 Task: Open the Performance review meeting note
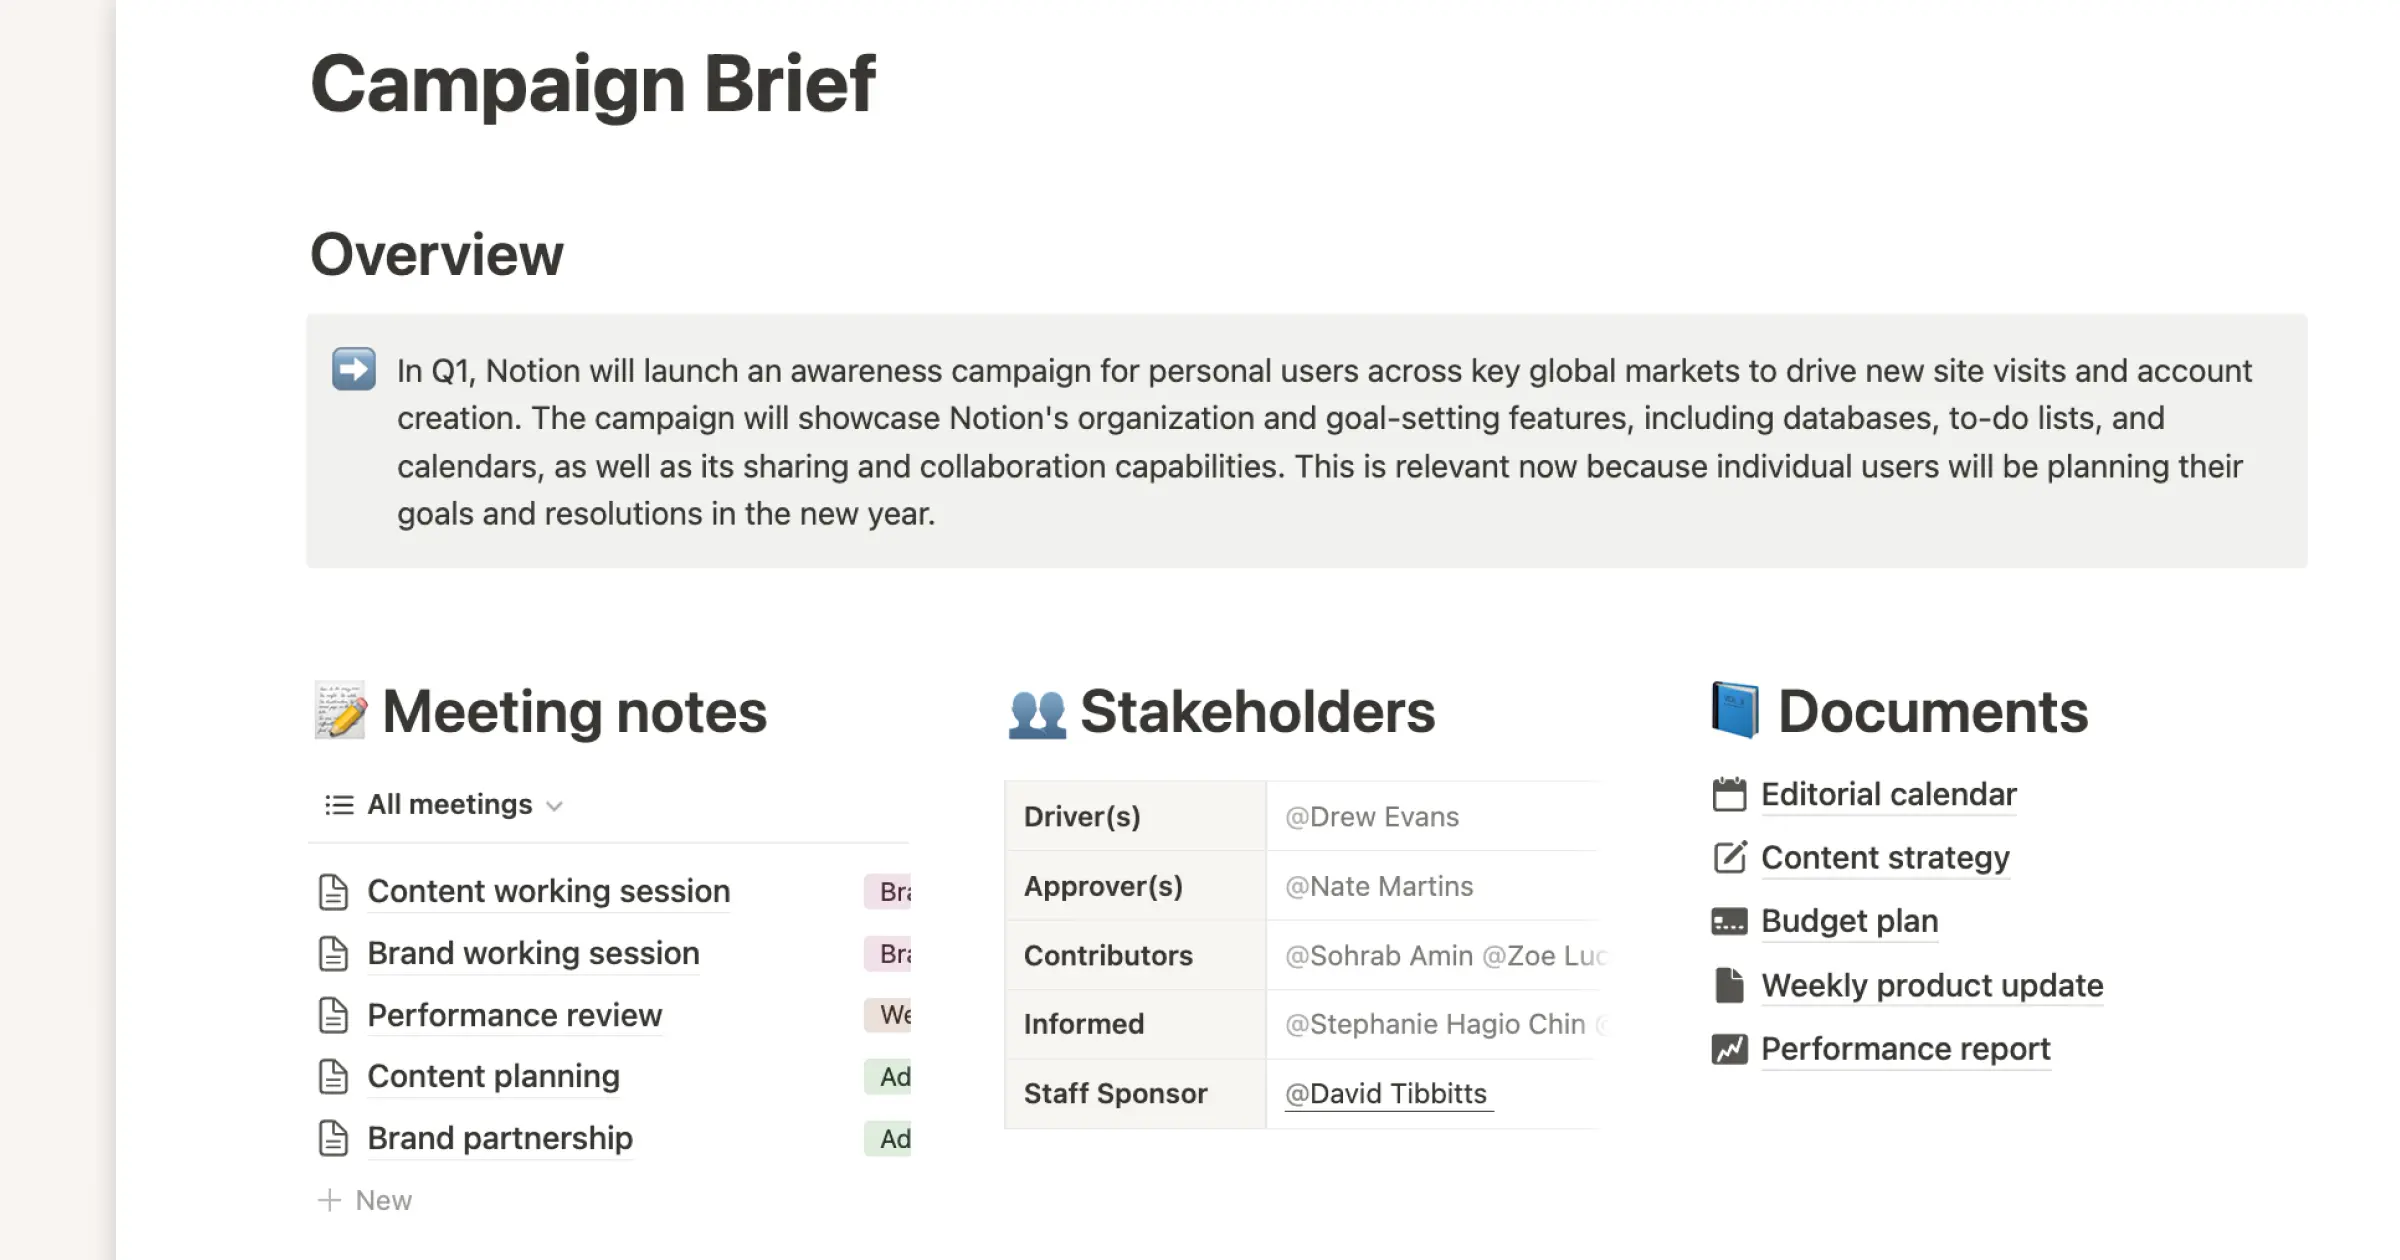click(x=514, y=1014)
